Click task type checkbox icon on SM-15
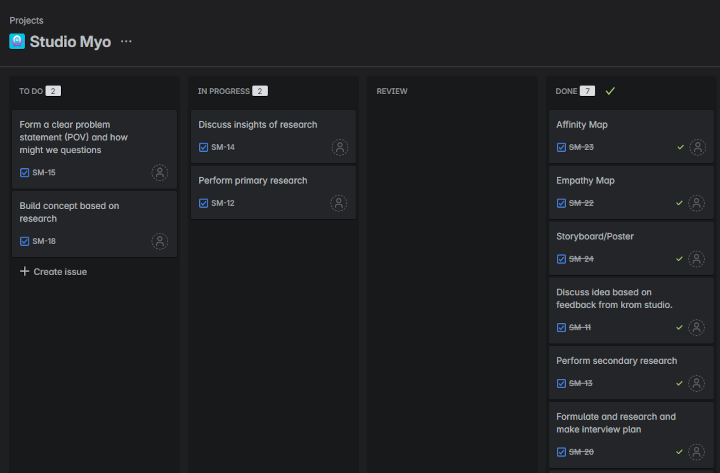The height and width of the screenshot is (473, 720). (x=24, y=173)
